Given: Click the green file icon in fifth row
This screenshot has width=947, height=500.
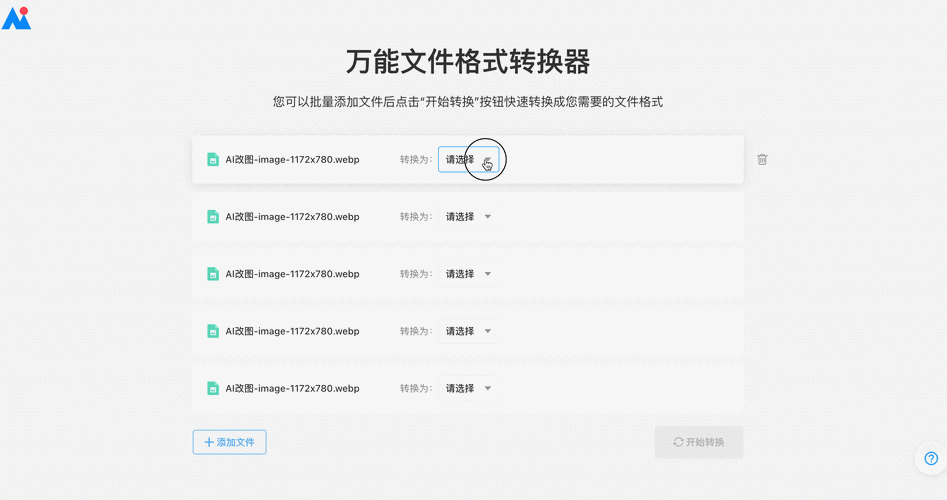Looking at the screenshot, I should [213, 388].
